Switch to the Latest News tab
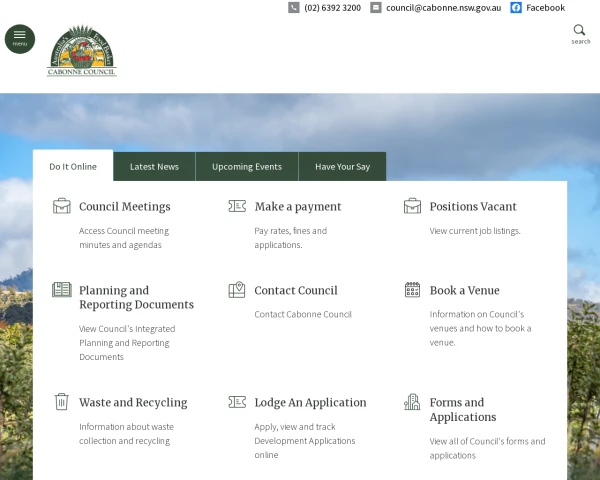600x480 pixels. click(x=154, y=166)
